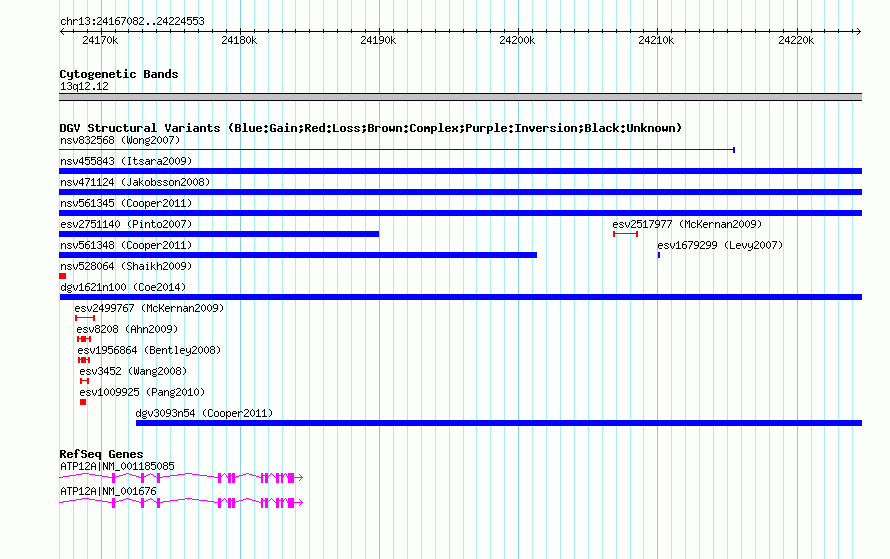
Task: Click the 24190k ruler tick label
Action: tap(378, 40)
